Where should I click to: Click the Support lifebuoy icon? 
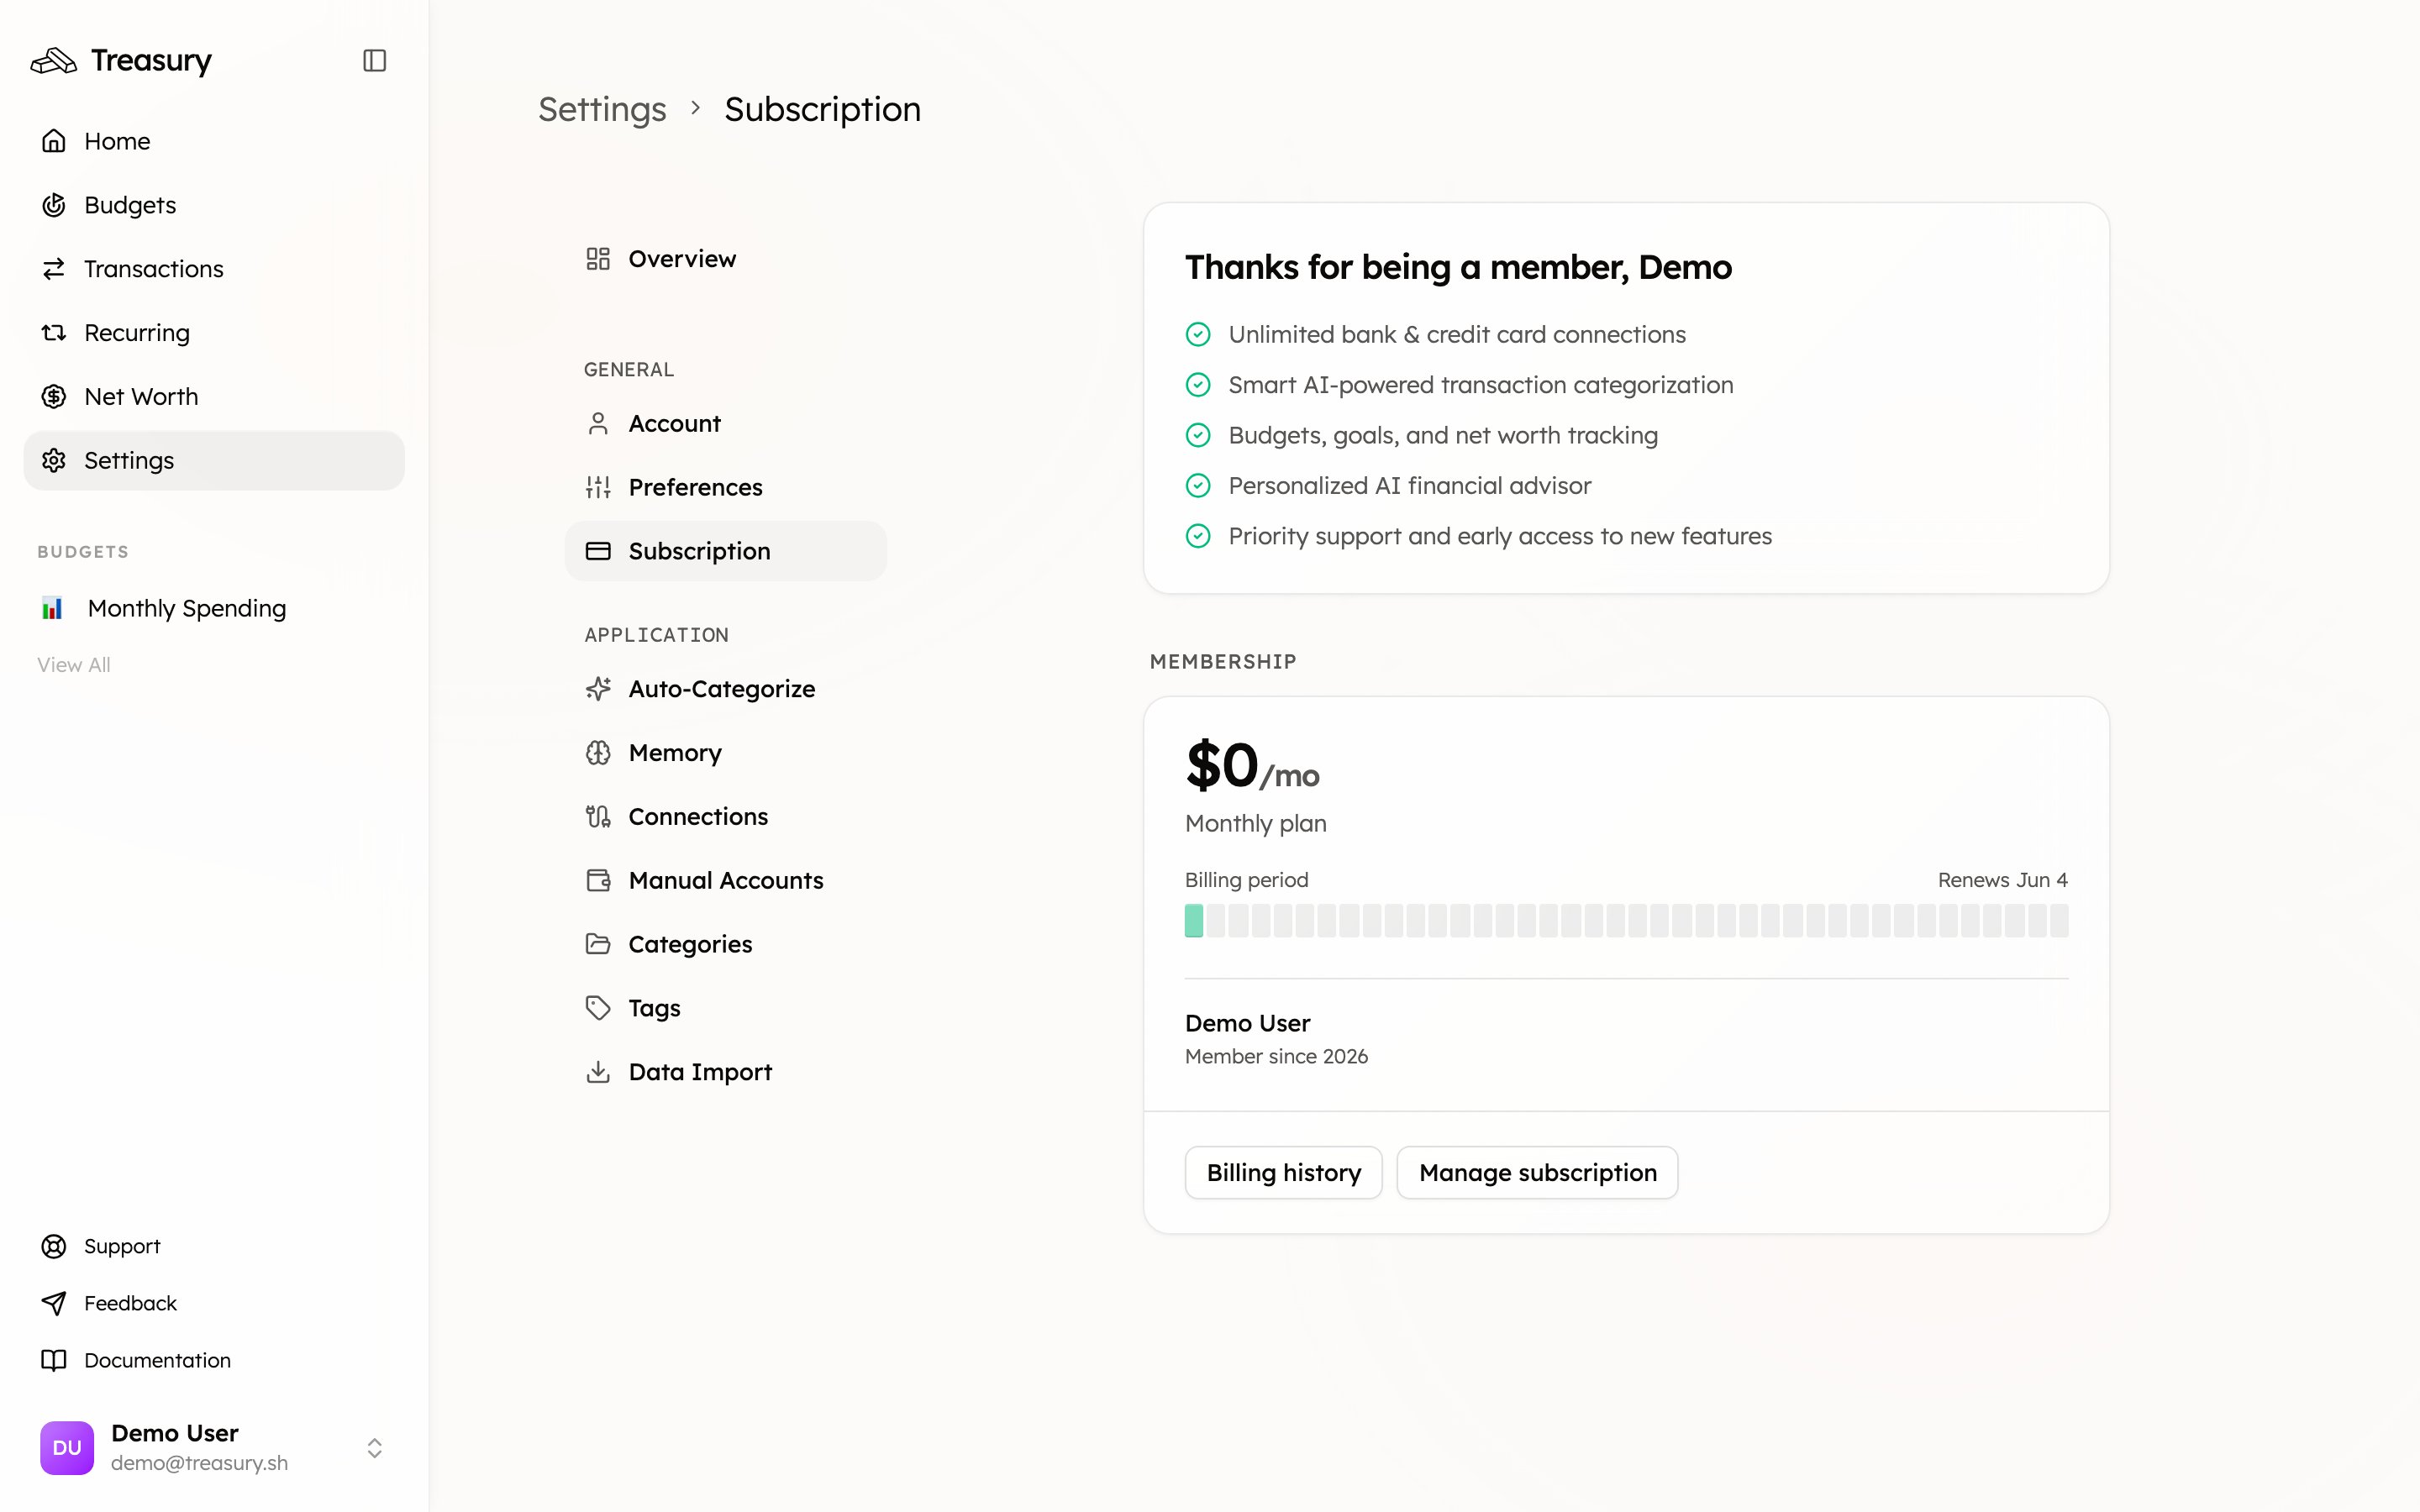point(54,1246)
